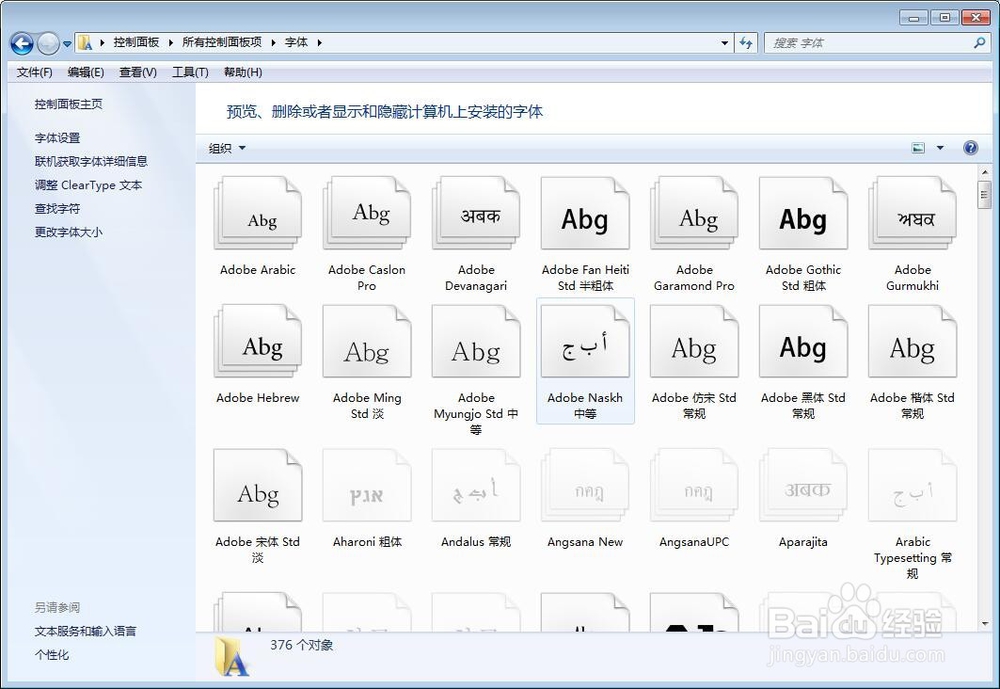This screenshot has height=689, width=1000.
Task: Click the Adobe Gurmukhi font icon
Action: pyautogui.click(x=912, y=213)
